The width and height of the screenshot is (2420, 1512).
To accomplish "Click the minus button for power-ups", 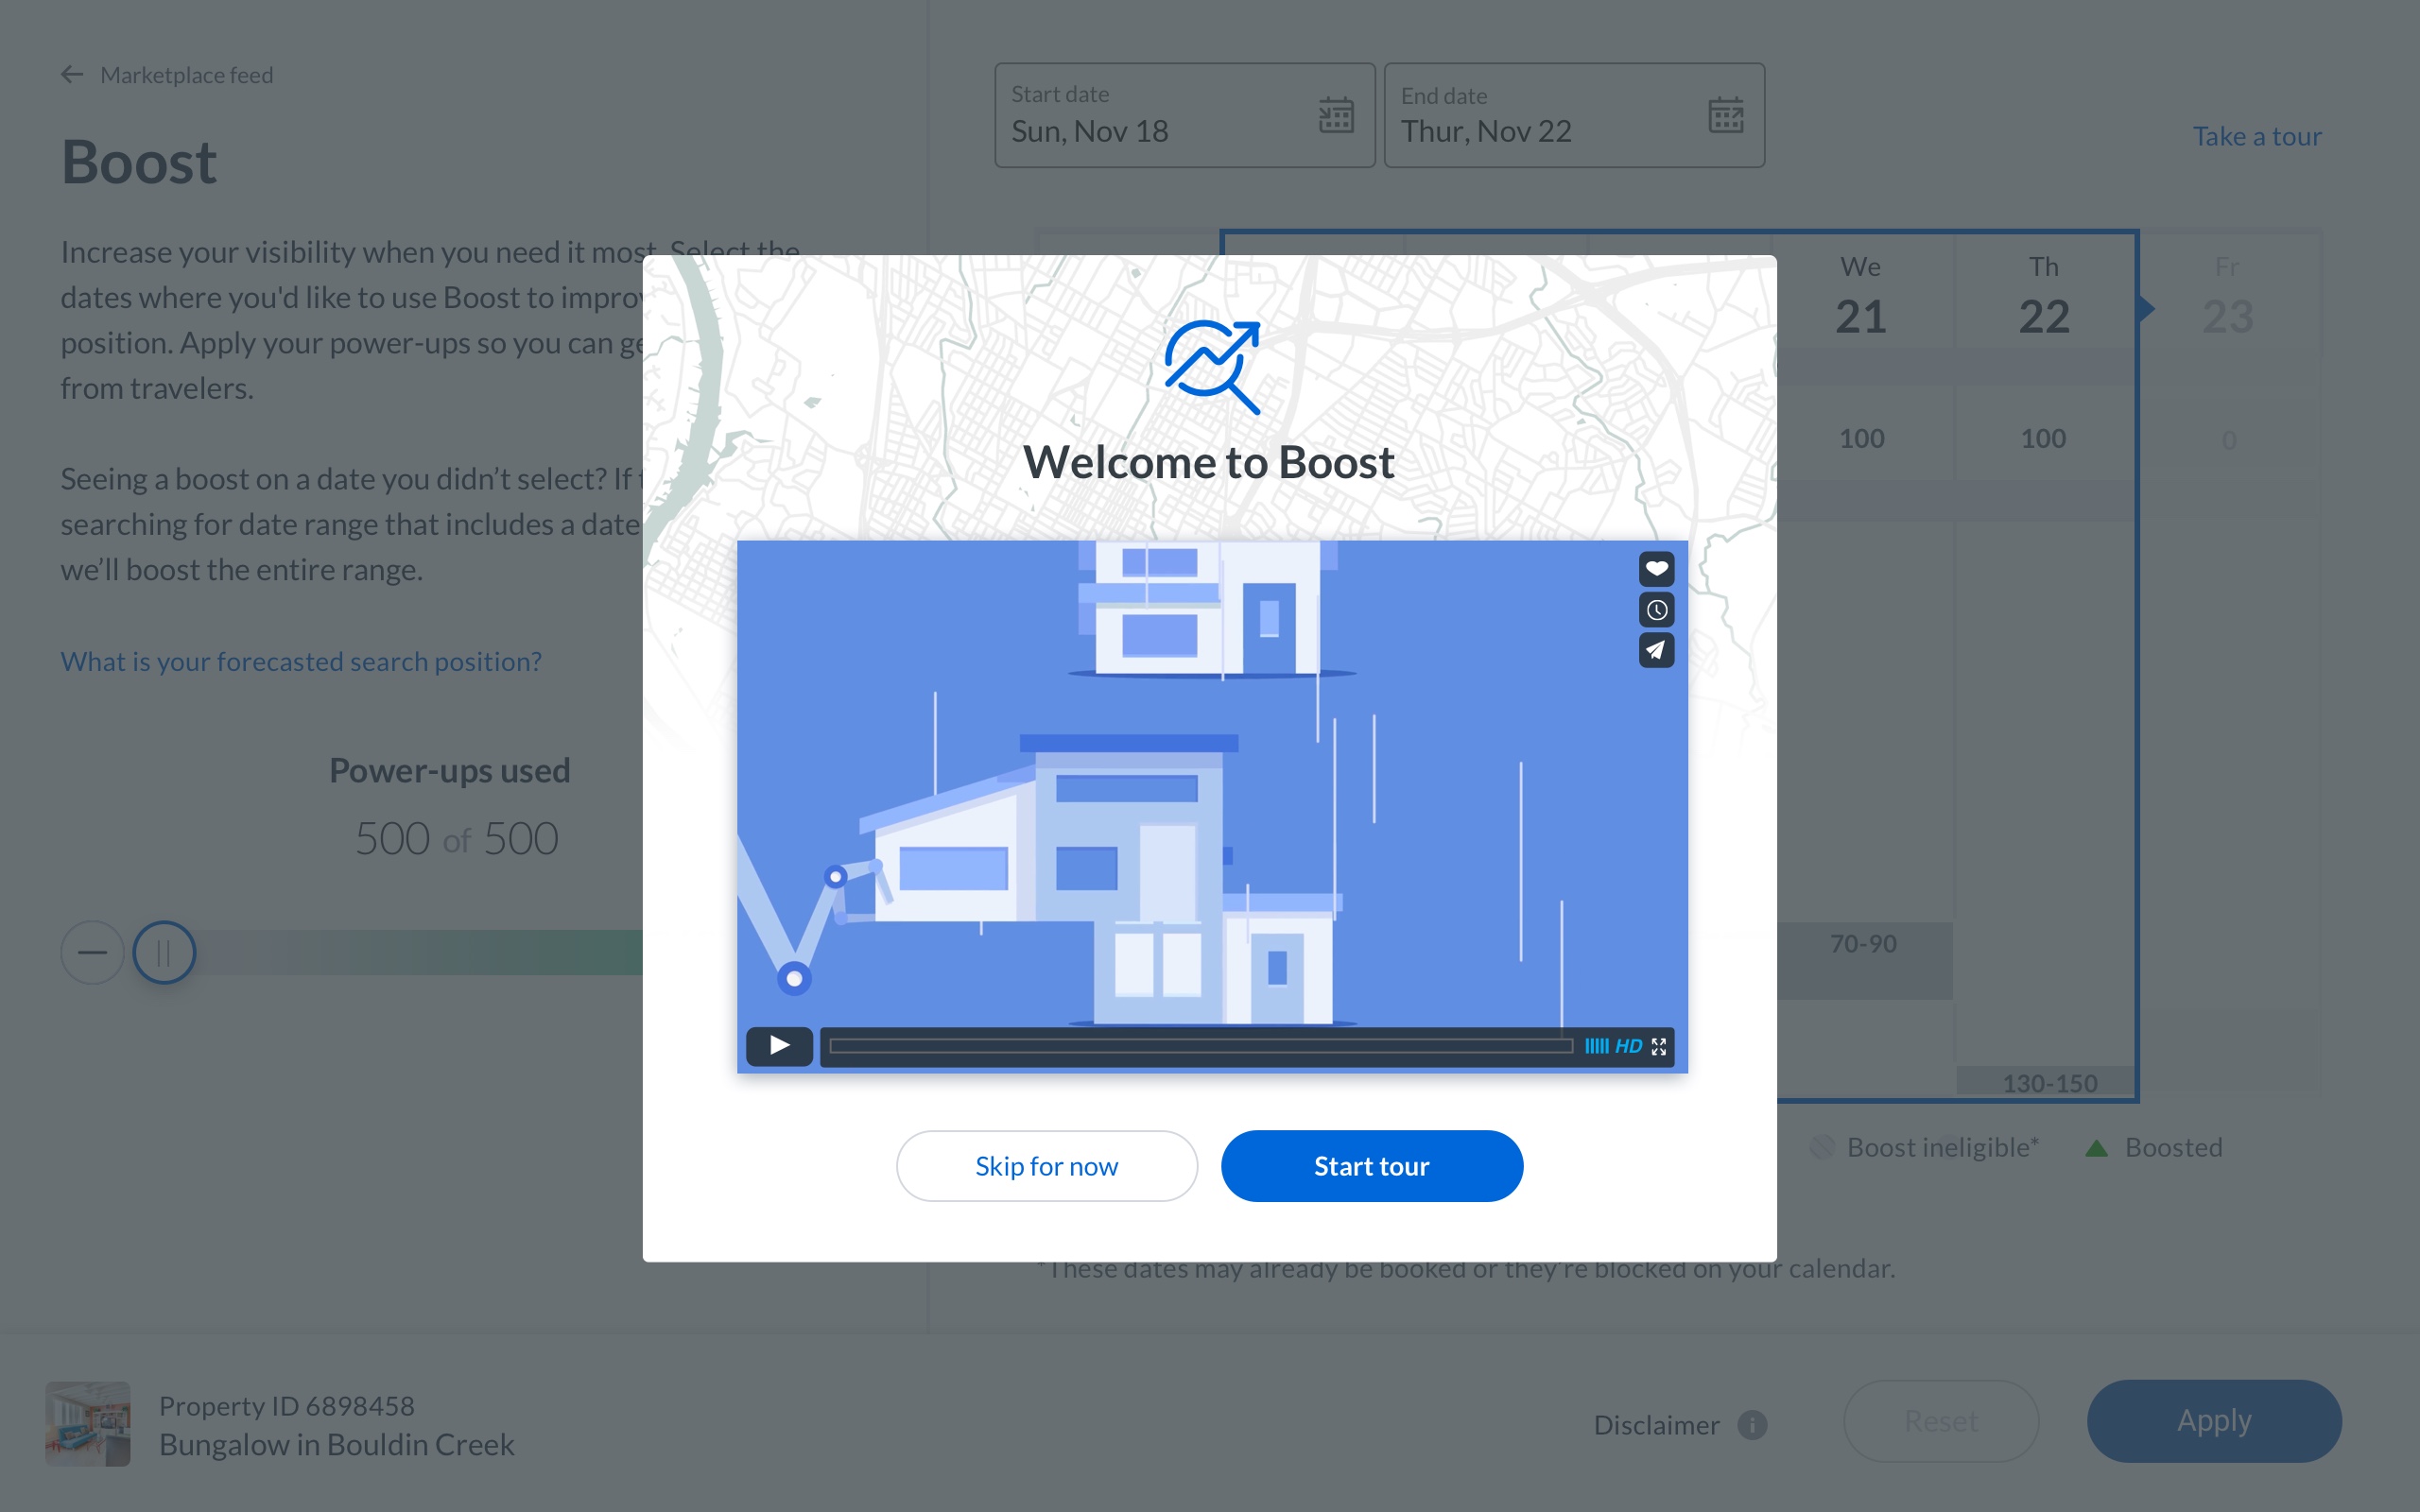I will pos(92,952).
